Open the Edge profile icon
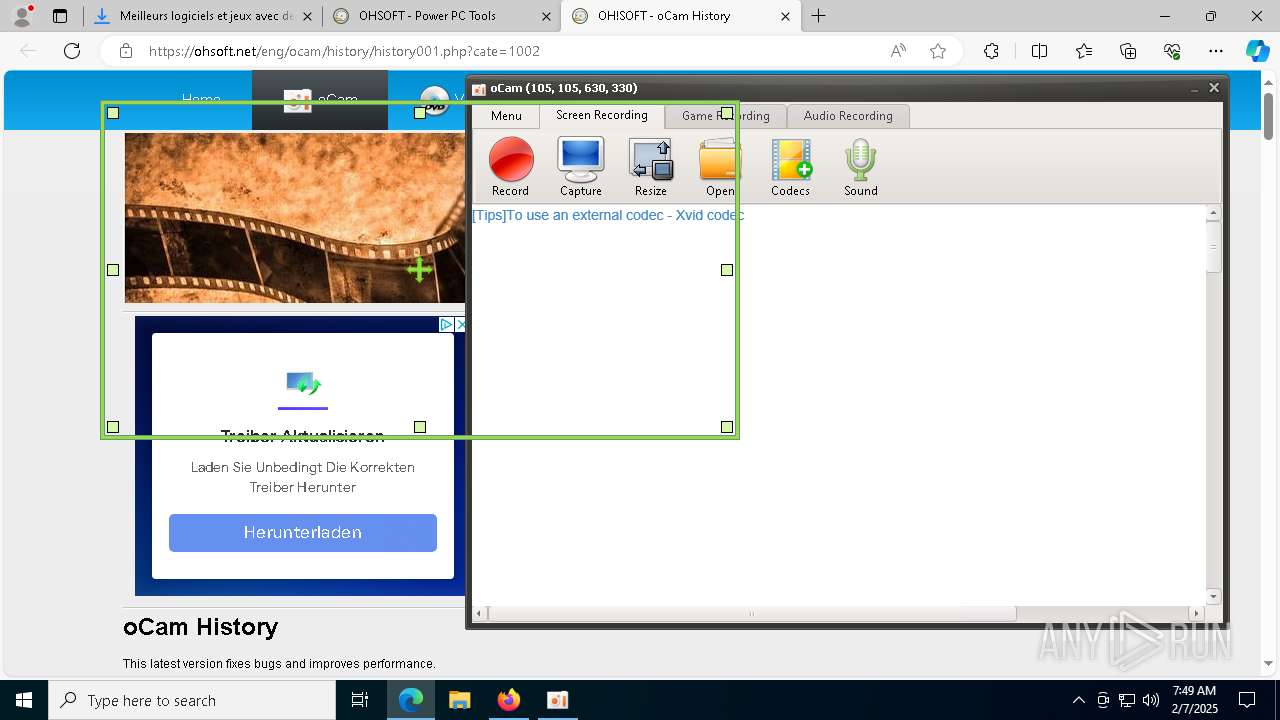The image size is (1280, 720). [22, 16]
